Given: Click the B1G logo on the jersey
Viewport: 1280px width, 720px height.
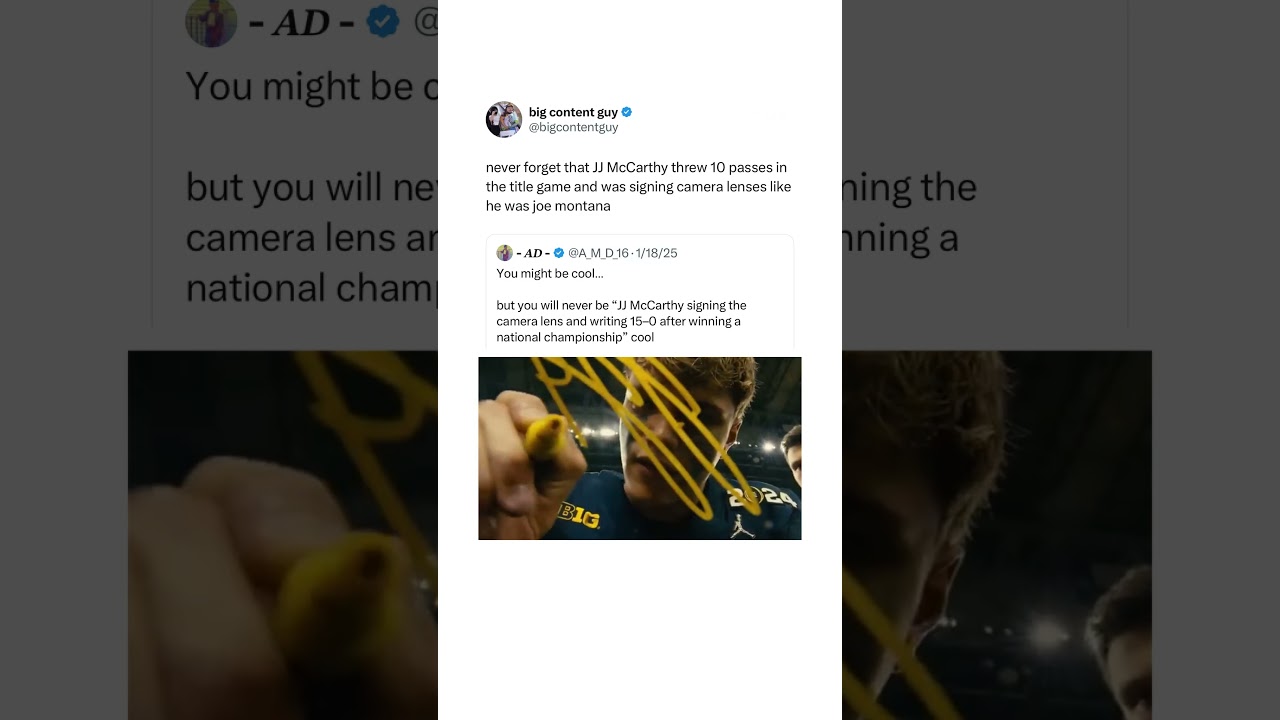Looking at the screenshot, I should click(579, 517).
